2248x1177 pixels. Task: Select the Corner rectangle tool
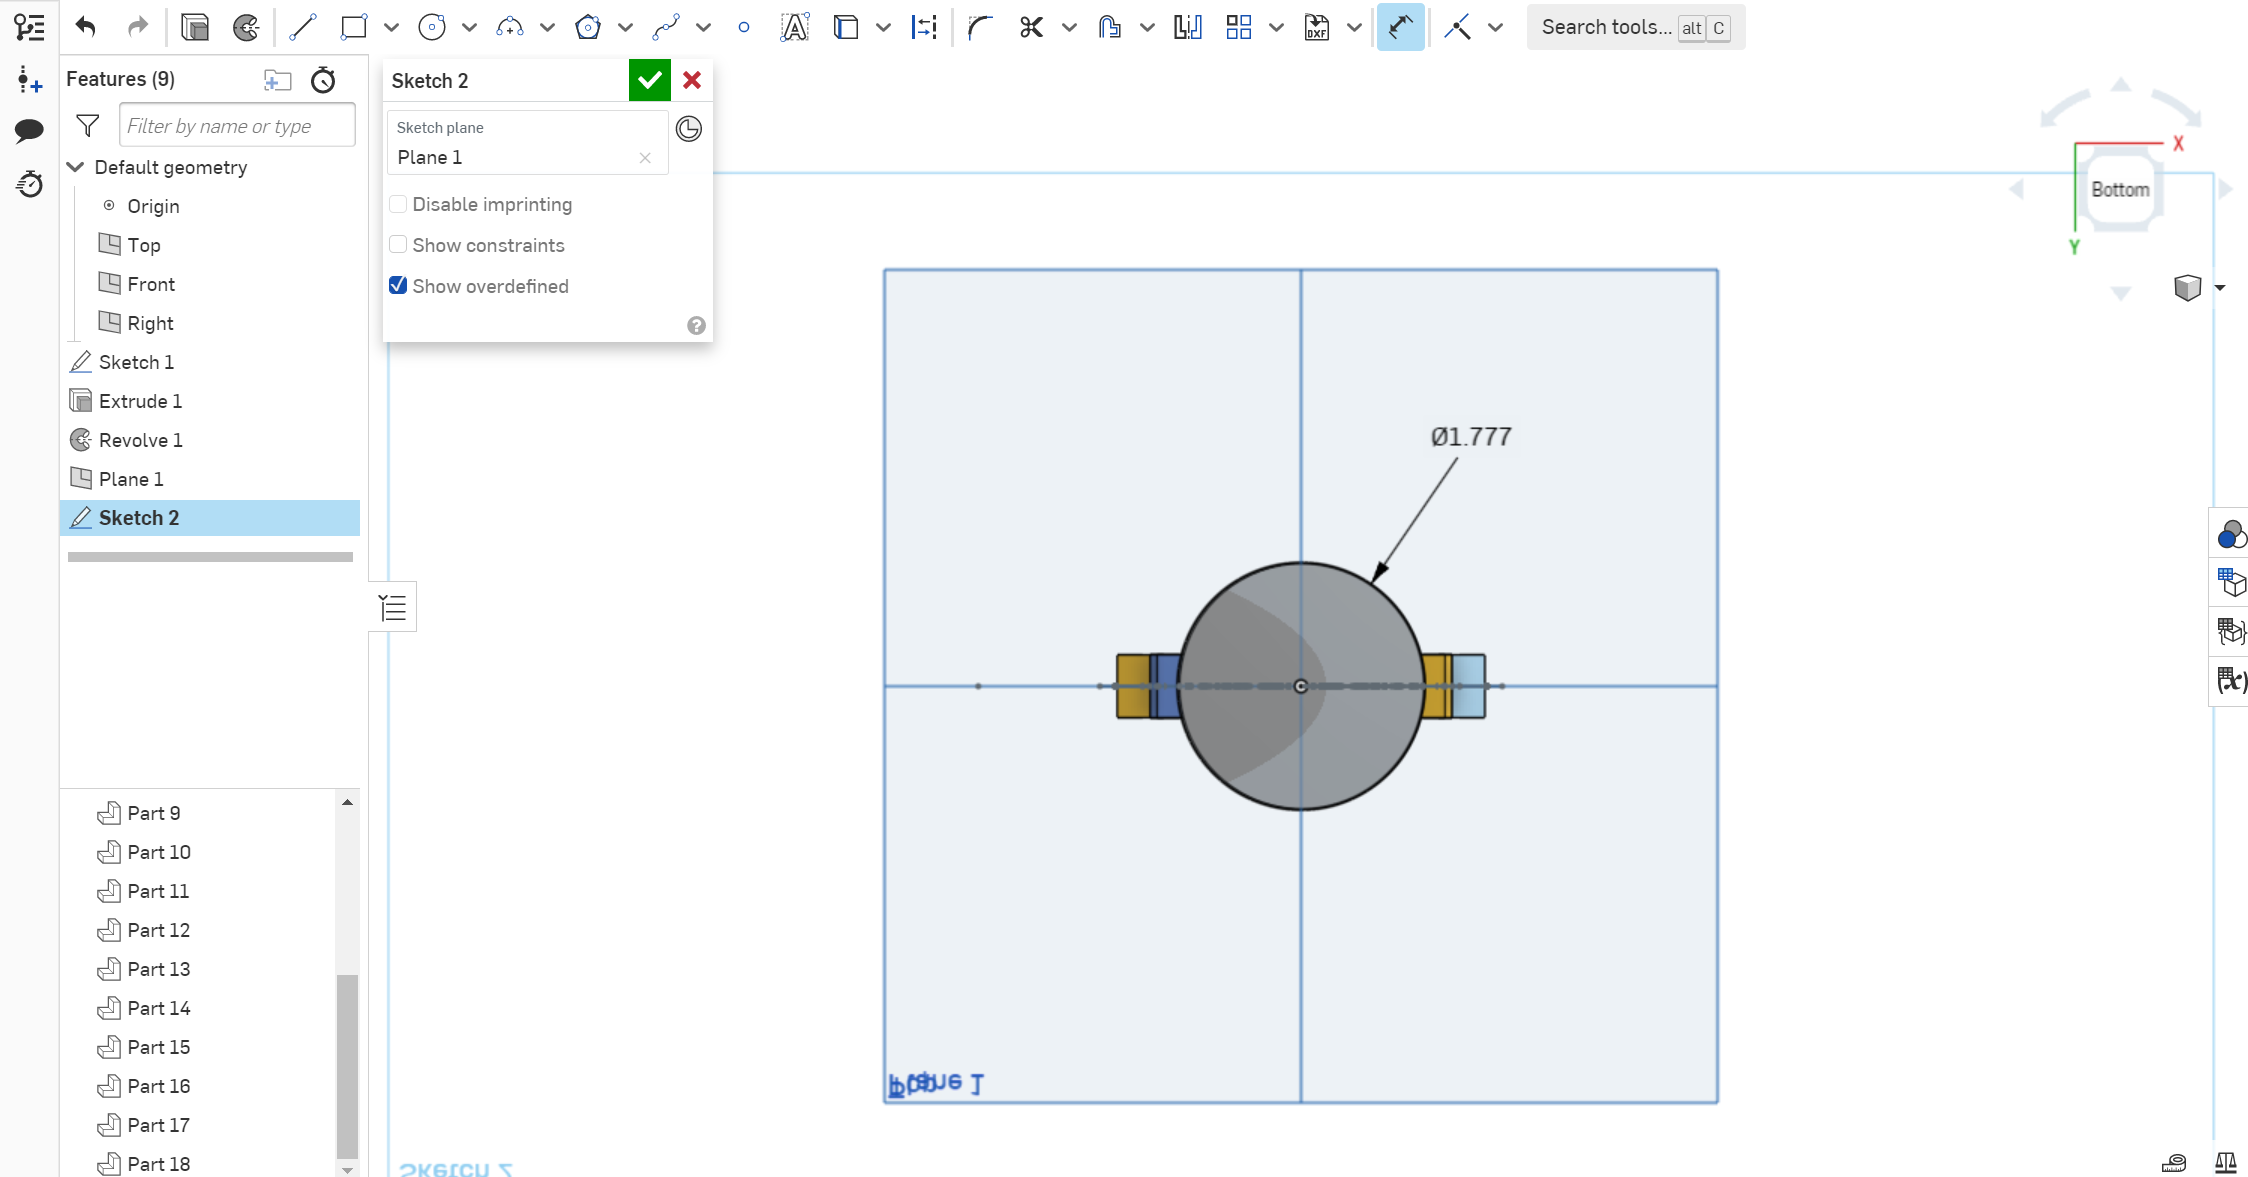pos(352,27)
